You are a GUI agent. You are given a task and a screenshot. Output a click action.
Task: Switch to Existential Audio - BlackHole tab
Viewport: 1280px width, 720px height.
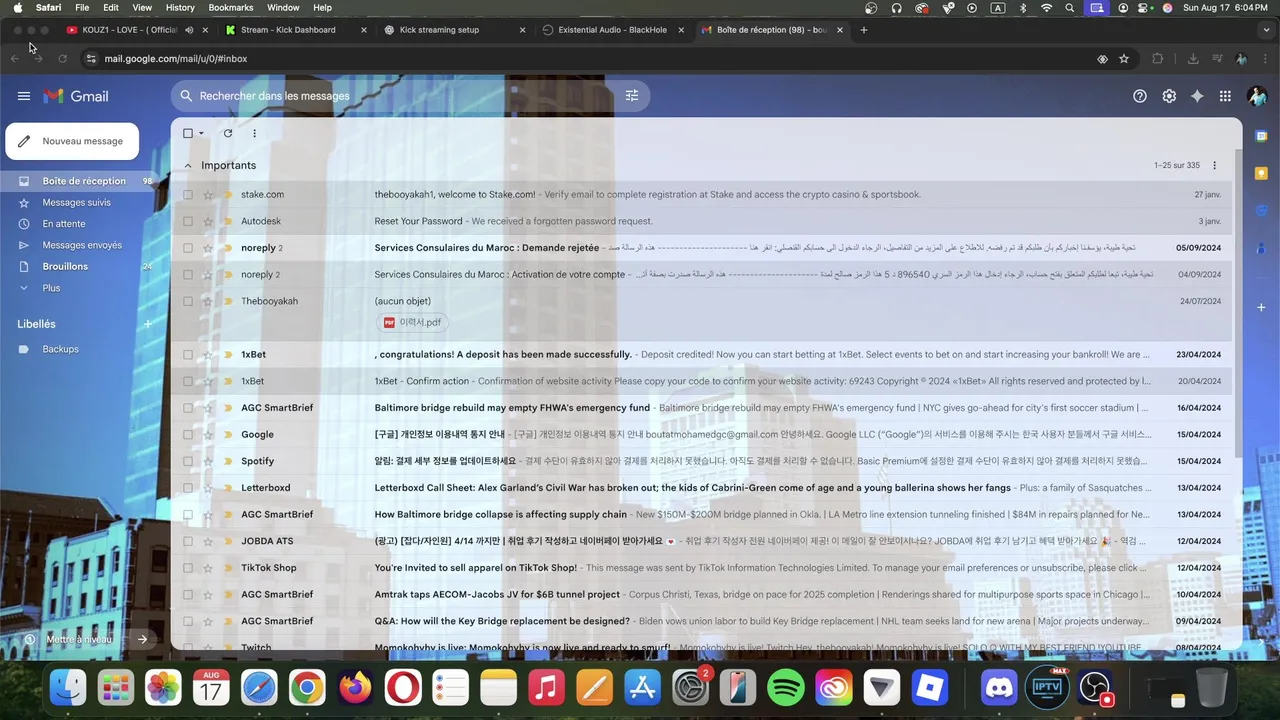pos(613,30)
